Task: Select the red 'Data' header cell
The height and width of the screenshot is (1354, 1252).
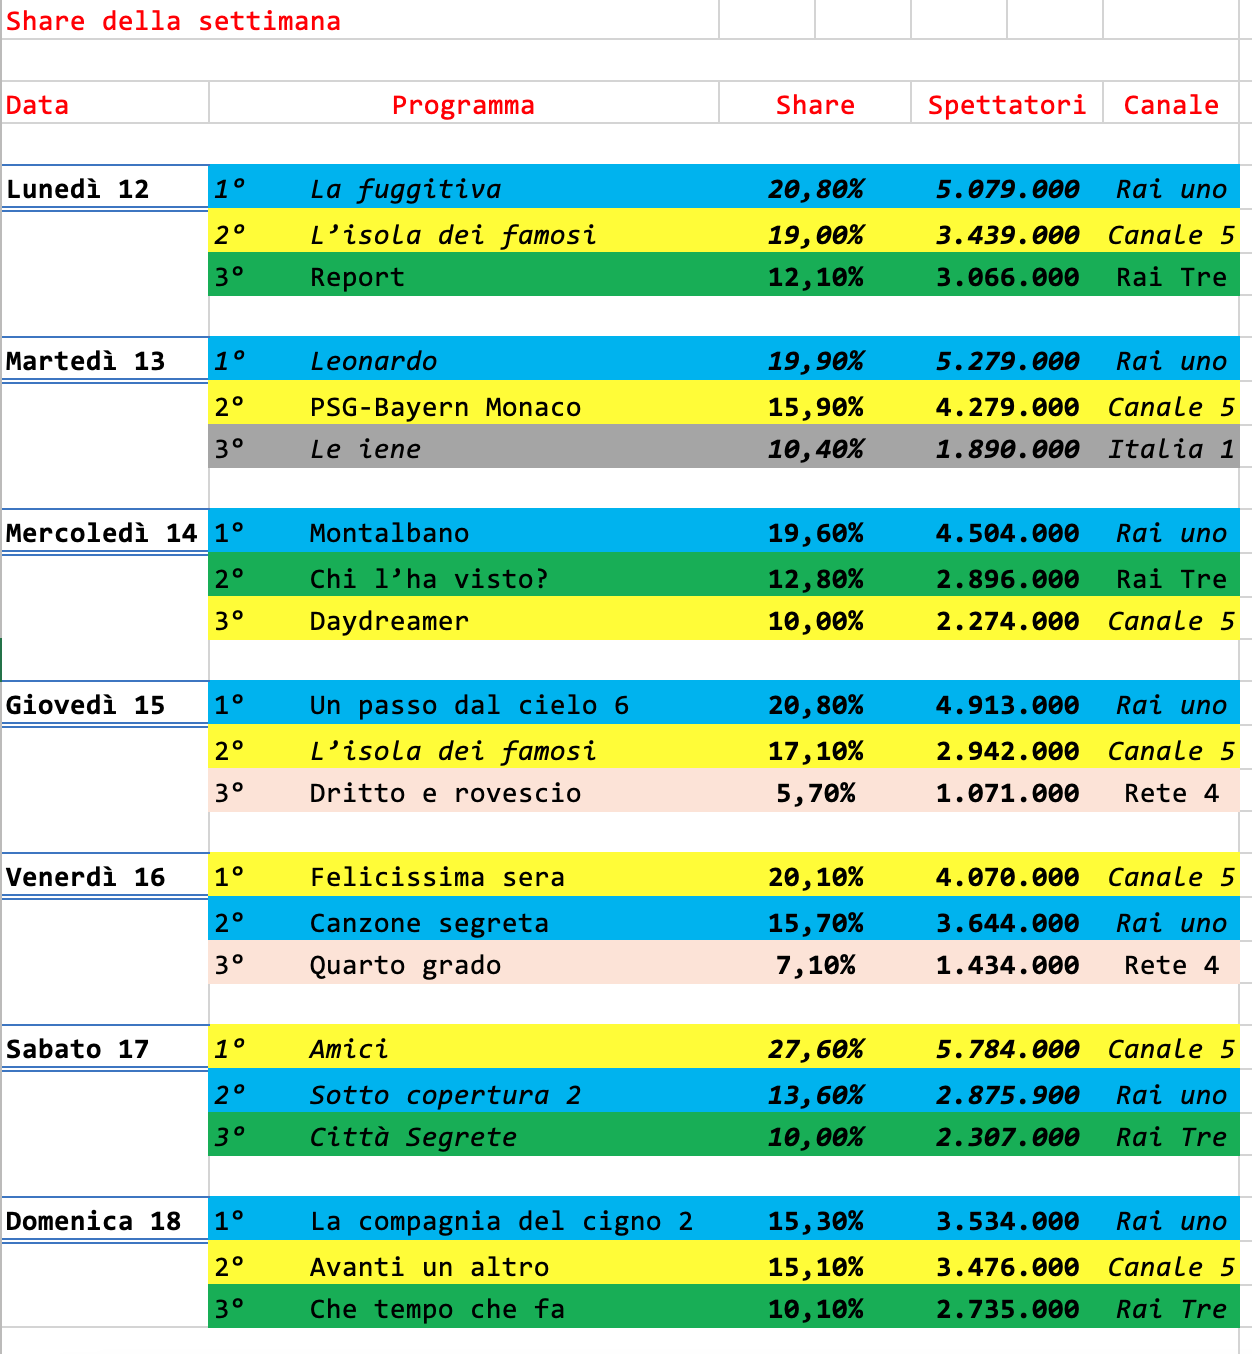Action: (38, 105)
